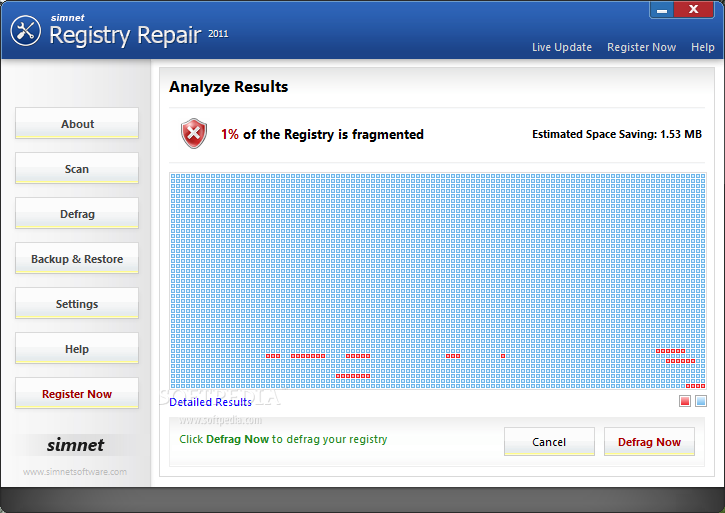Open Live Update in the header
The width and height of the screenshot is (725, 513).
pos(562,47)
